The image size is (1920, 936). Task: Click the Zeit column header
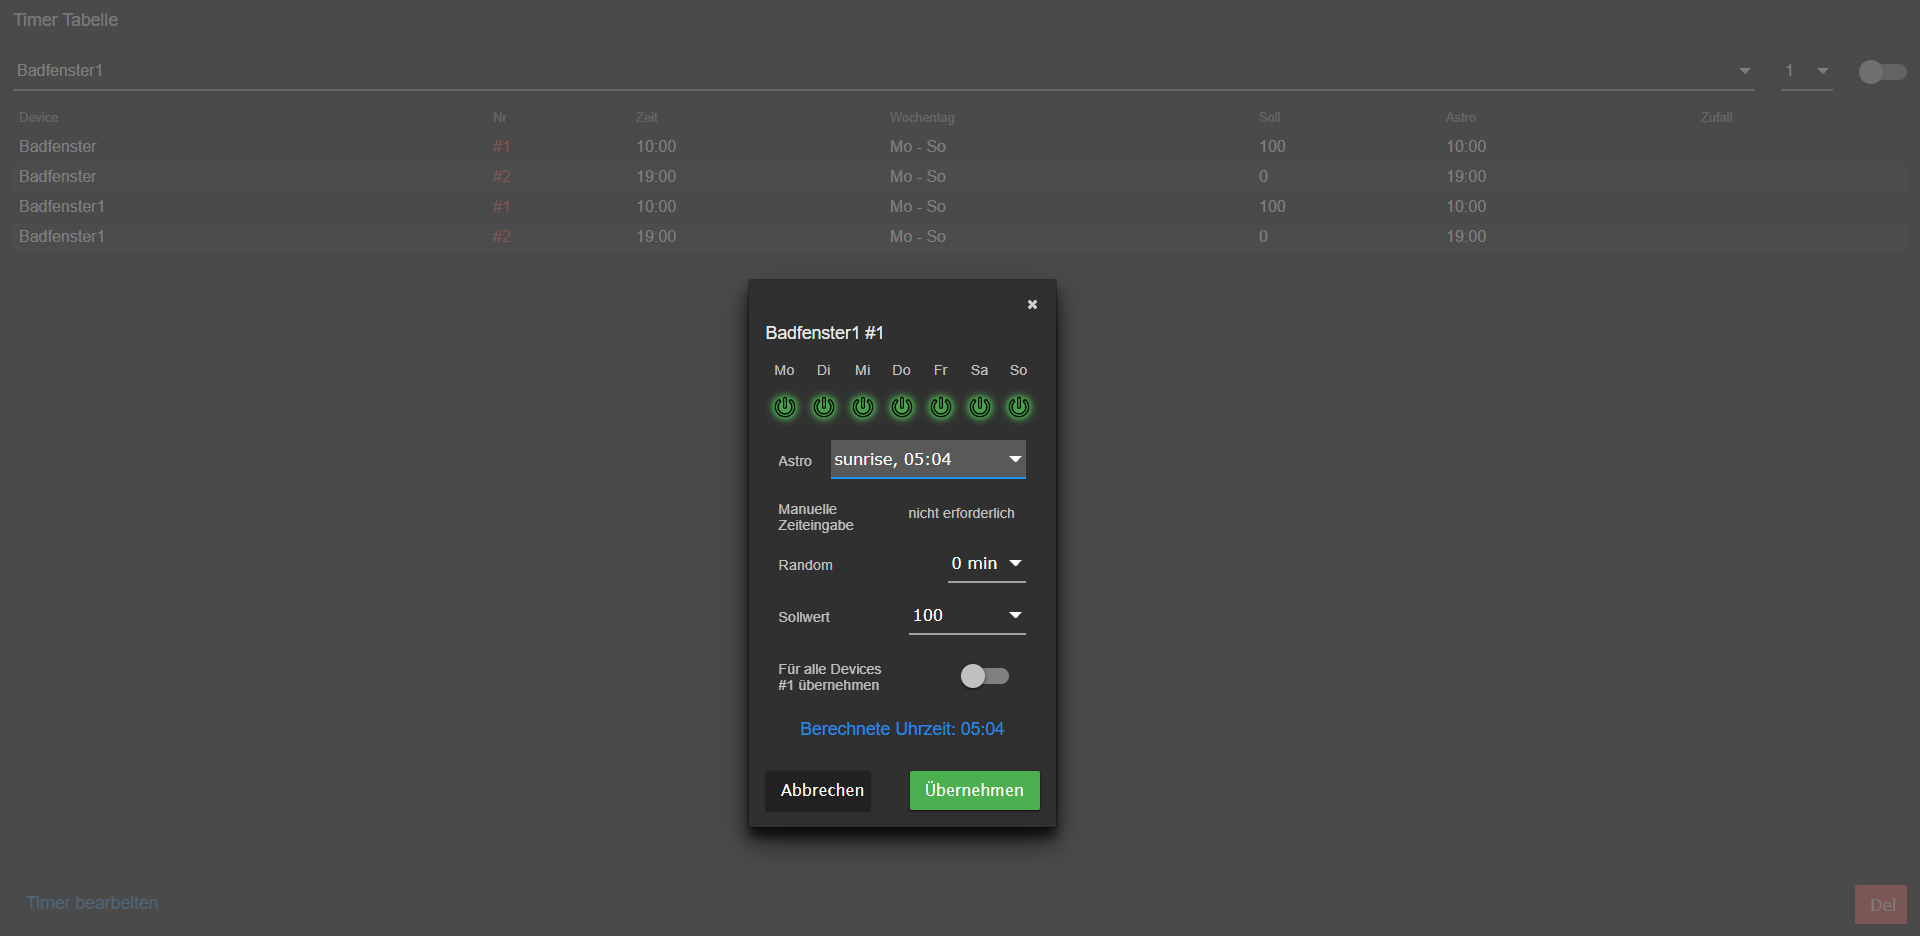coord(647,117)
